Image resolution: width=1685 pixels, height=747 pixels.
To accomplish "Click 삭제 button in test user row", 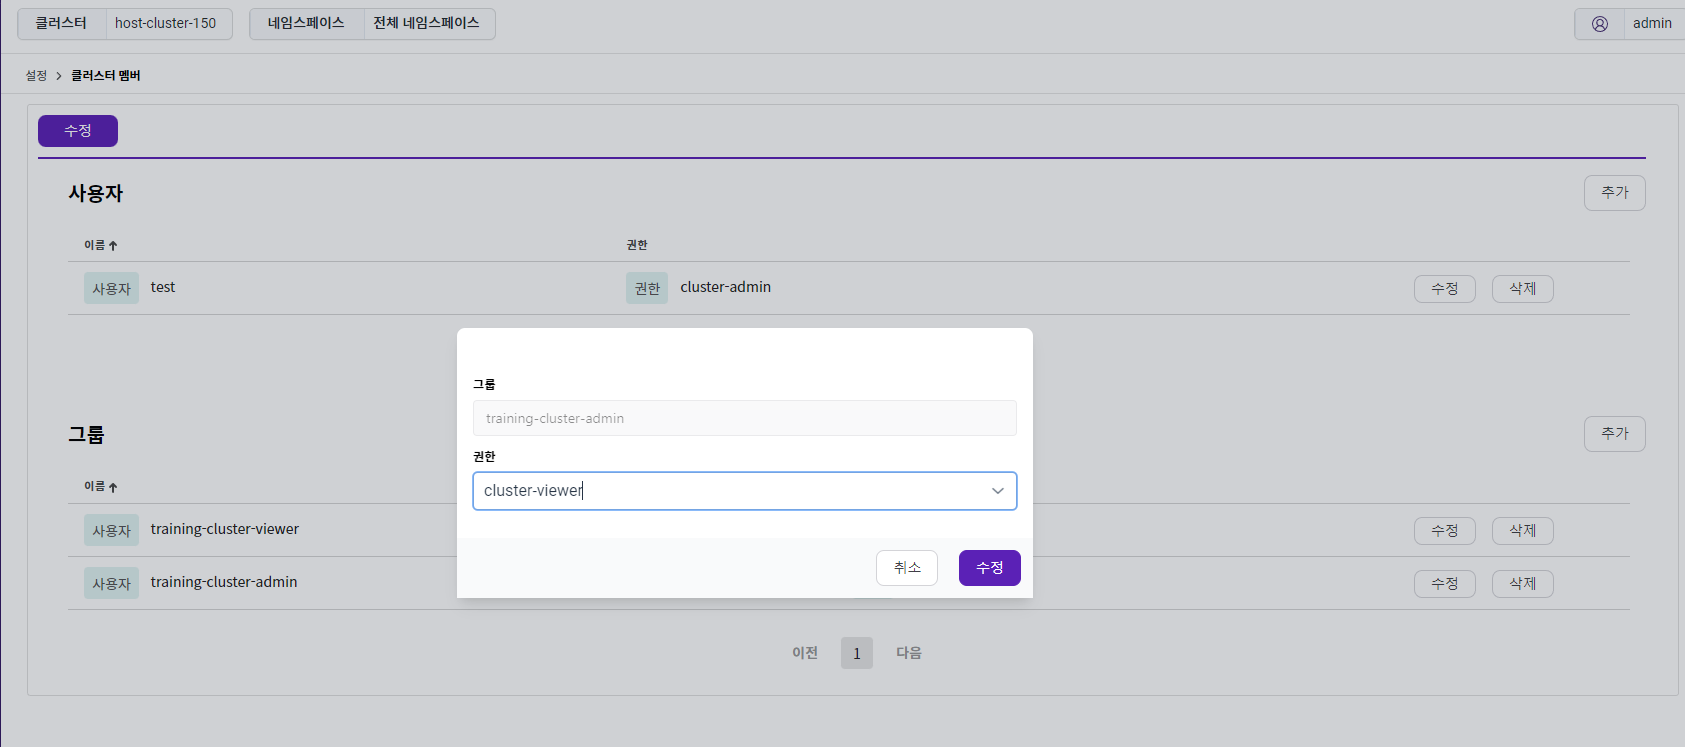I will point(1523,289).
